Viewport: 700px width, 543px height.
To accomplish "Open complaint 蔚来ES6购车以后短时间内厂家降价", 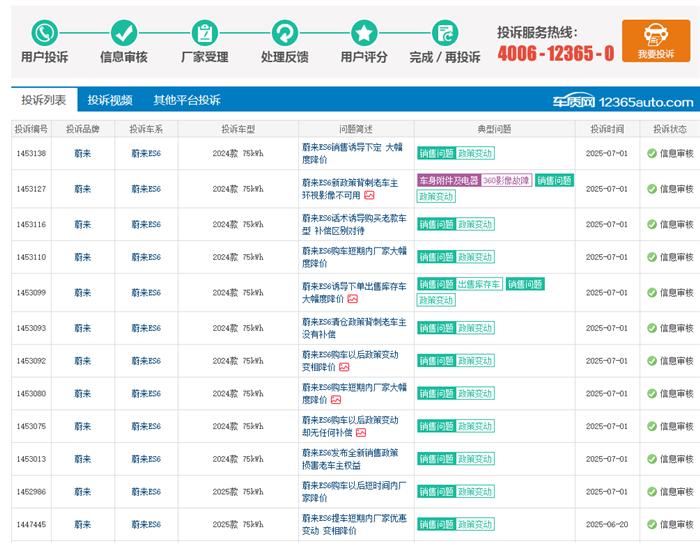I will pos(354,492).
